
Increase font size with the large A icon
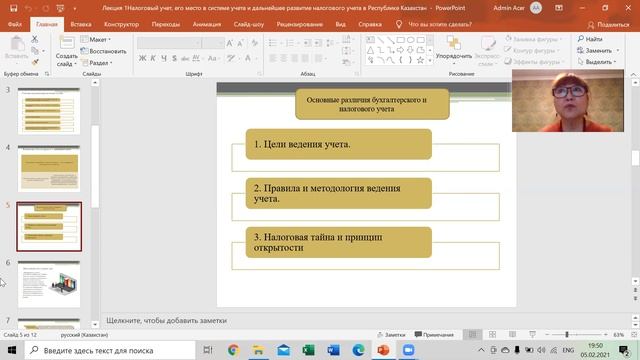click(230, 43)
